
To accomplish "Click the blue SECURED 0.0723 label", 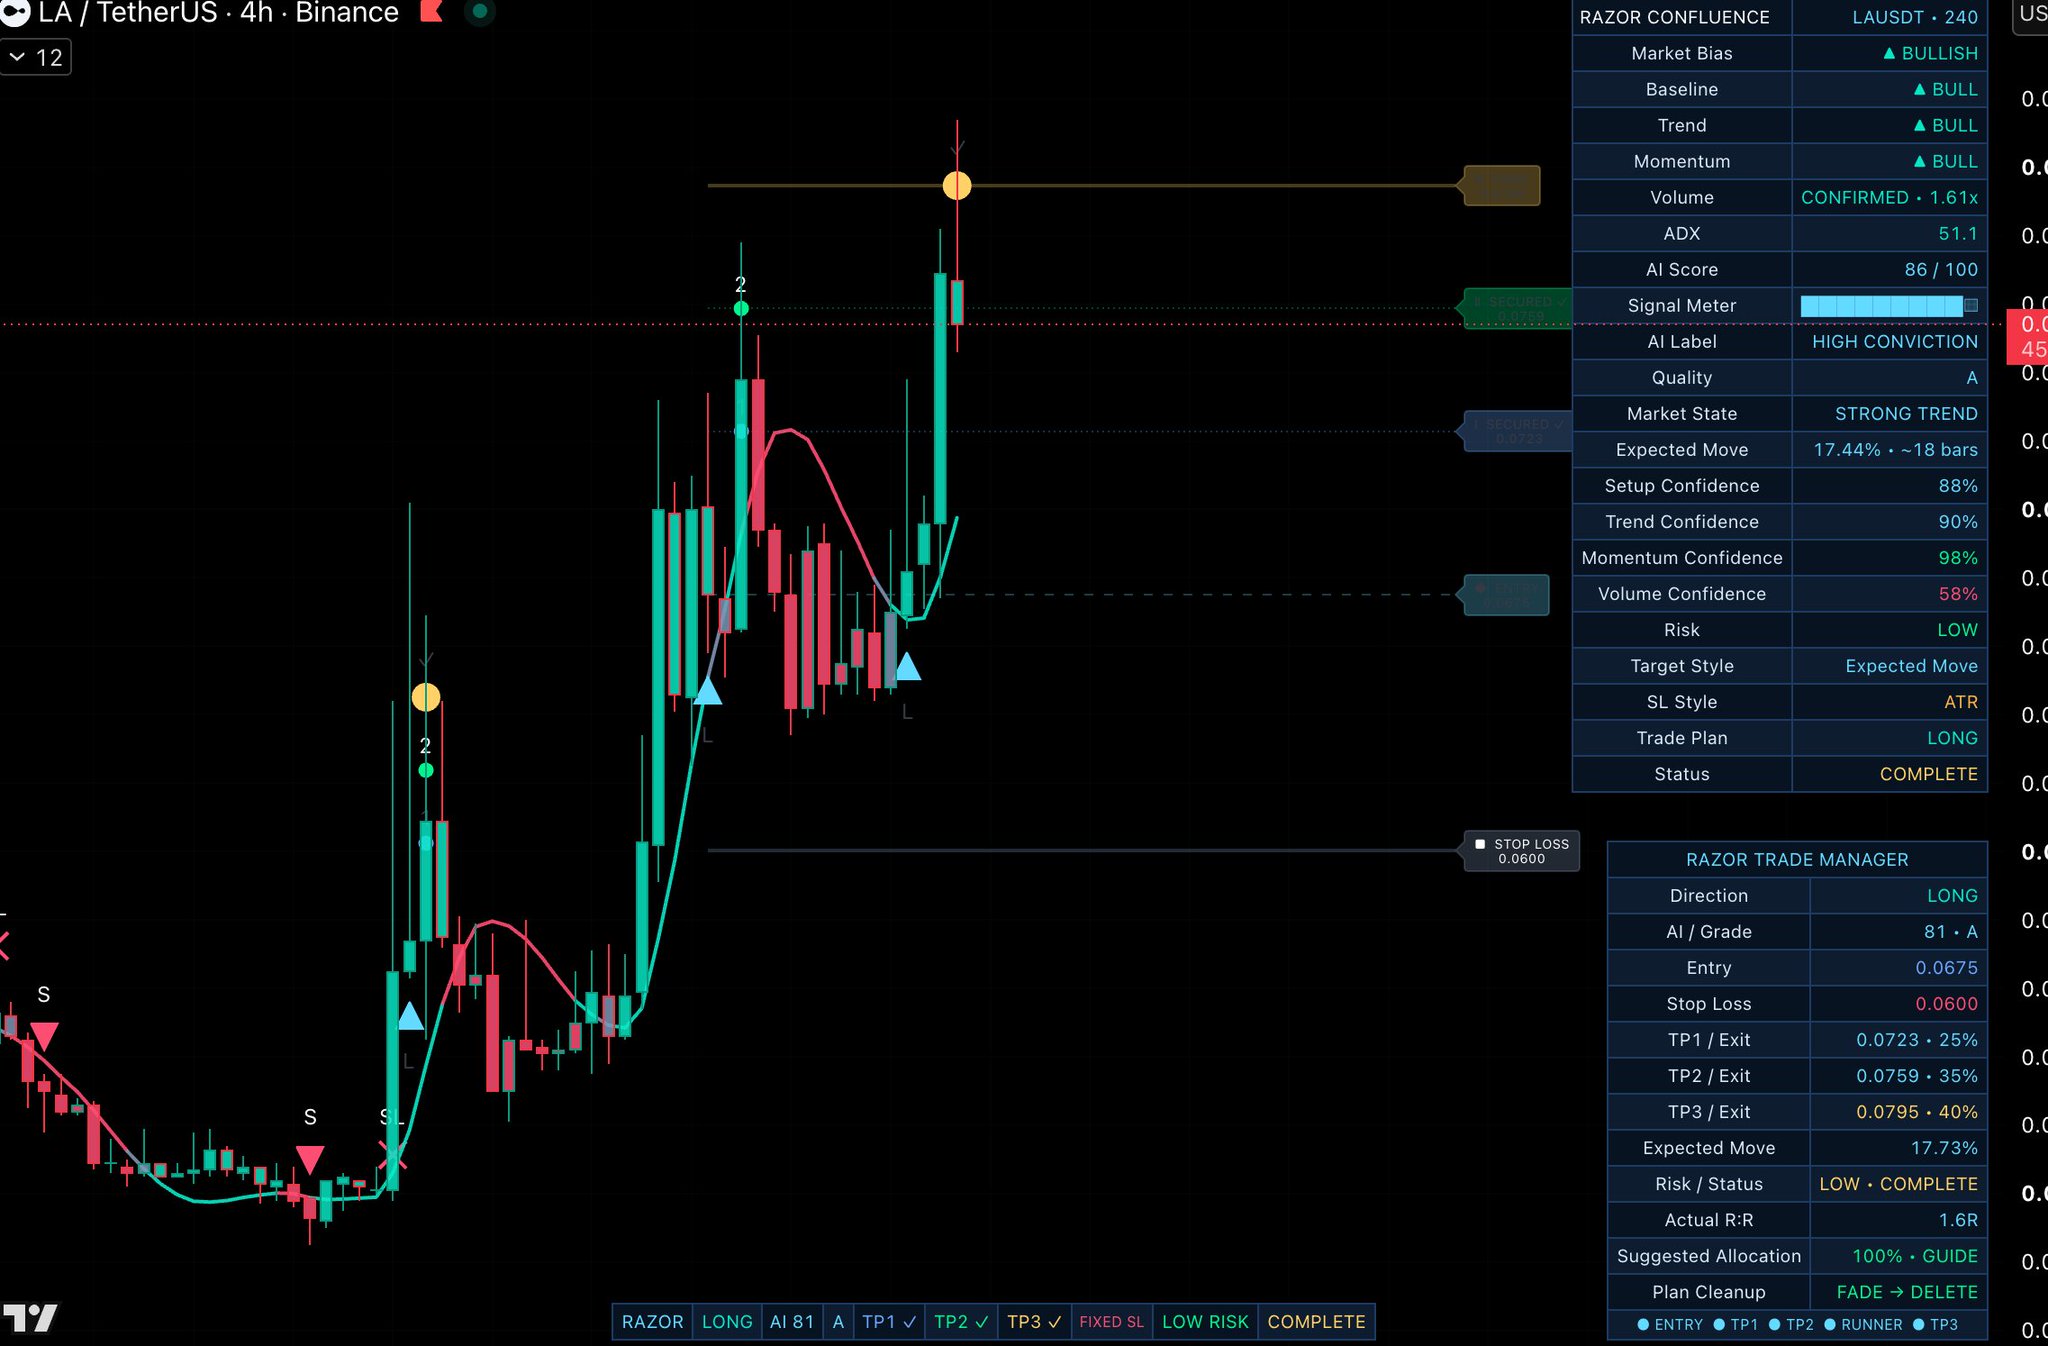I will (x=1518, y=431).
